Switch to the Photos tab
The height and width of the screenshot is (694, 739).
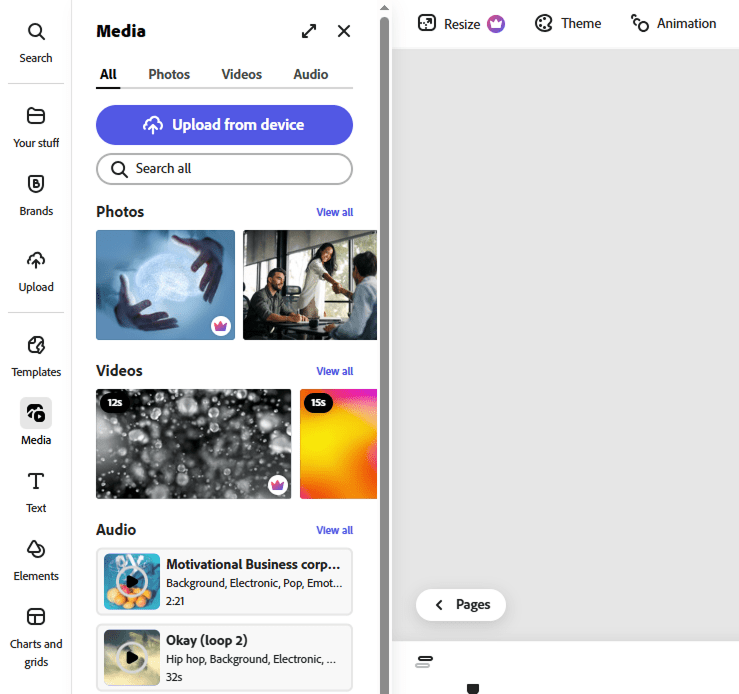[169, 74]
